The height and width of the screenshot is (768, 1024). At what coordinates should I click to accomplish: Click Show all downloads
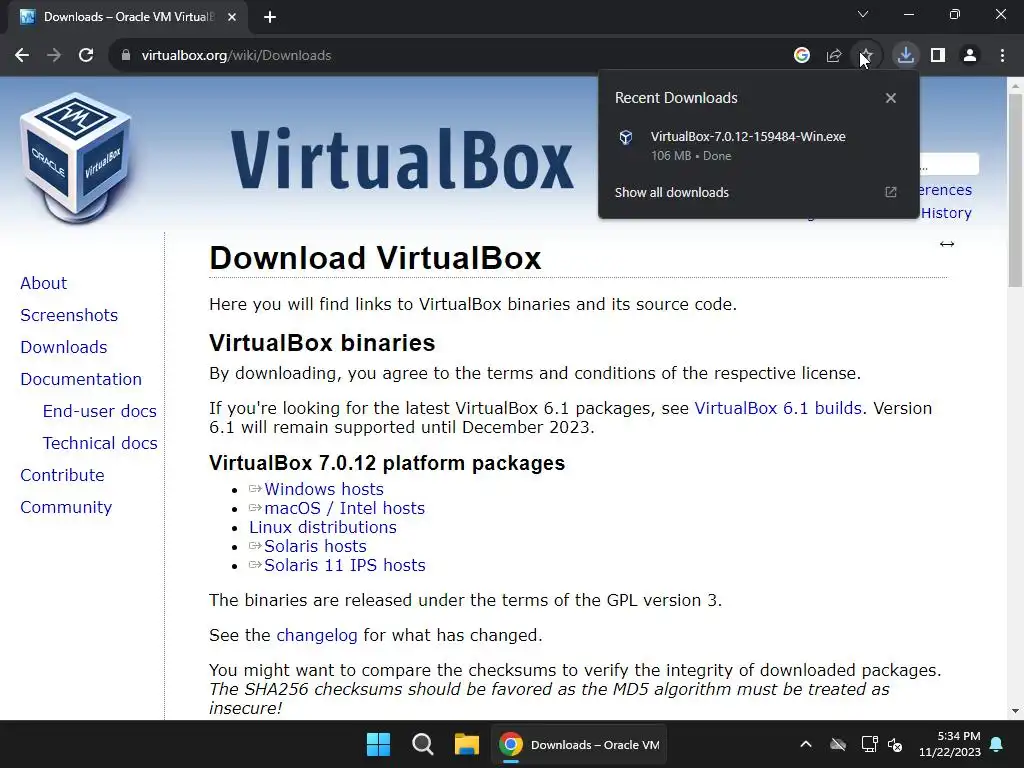pos(671,193)
